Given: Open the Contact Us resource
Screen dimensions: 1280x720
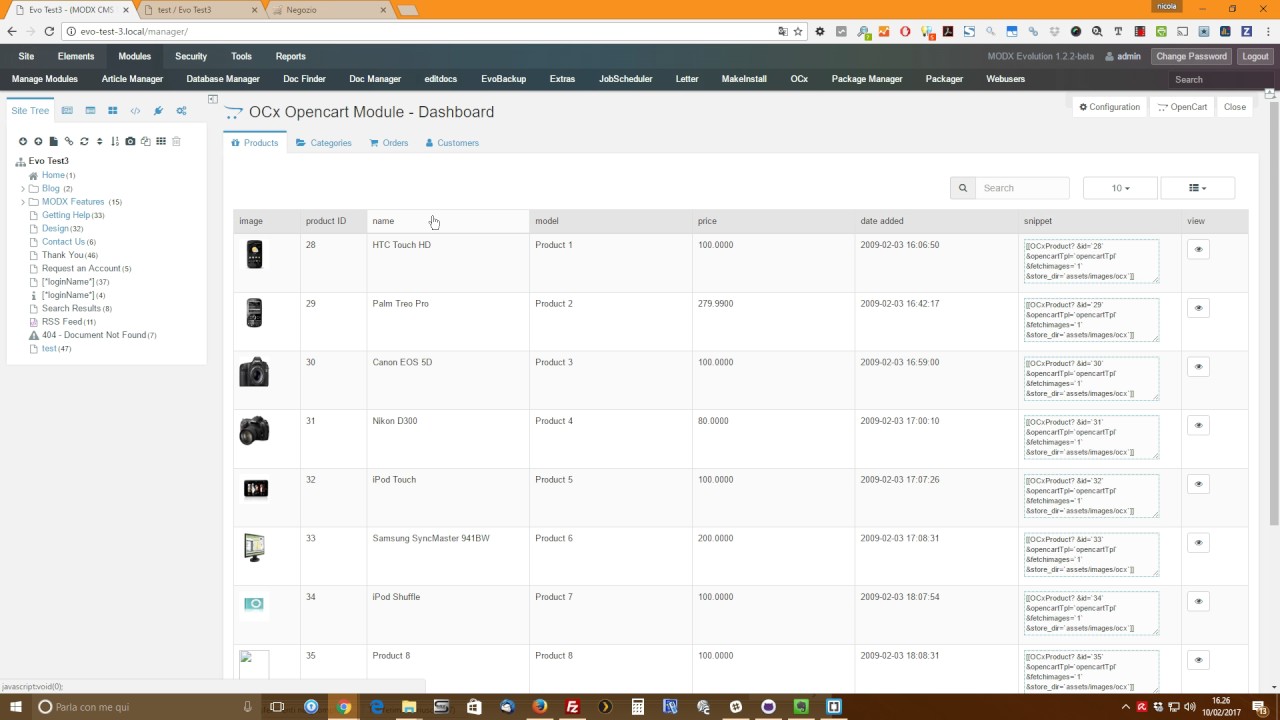Looking at the screenshot, I should tap(63, 242).
